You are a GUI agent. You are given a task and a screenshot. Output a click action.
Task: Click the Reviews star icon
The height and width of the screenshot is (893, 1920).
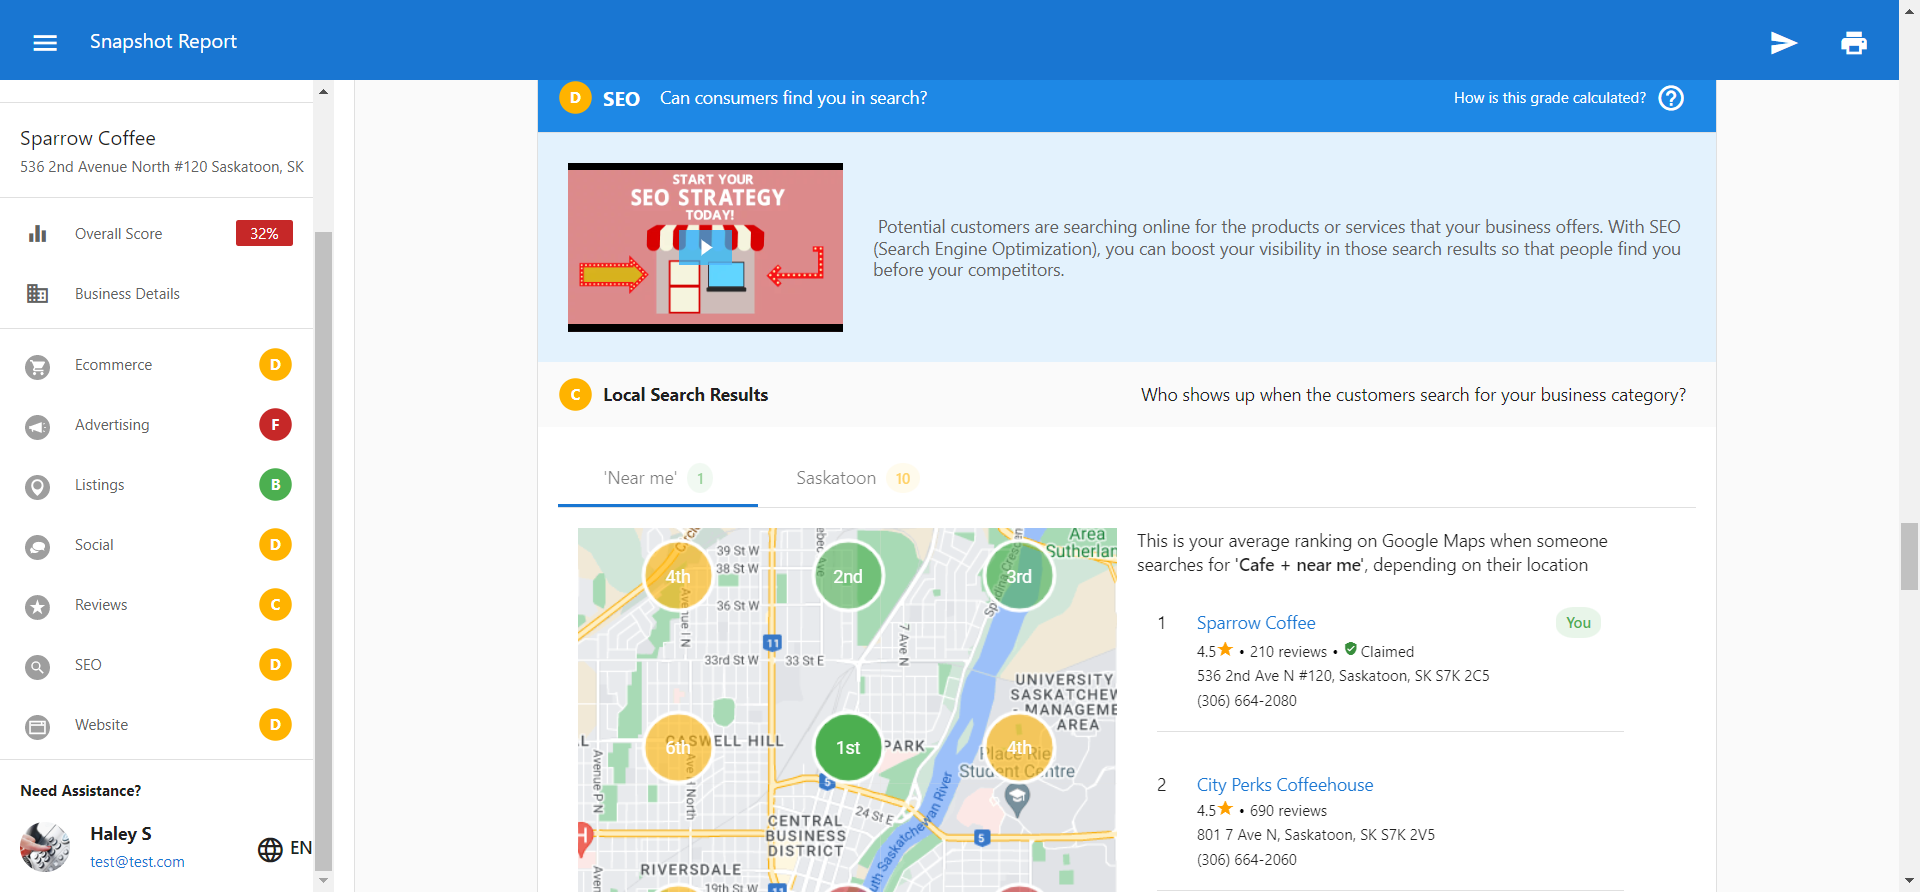(38, 607)
